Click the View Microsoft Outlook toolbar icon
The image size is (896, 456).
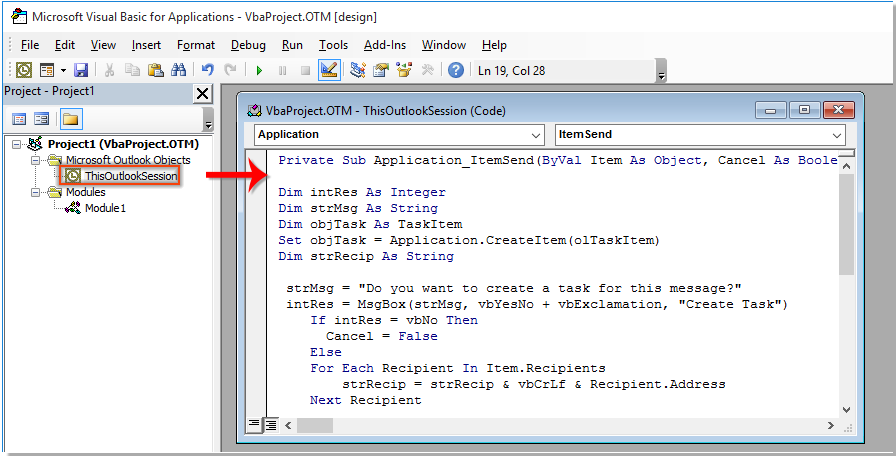pyautogui.click(x=24, y=70)
